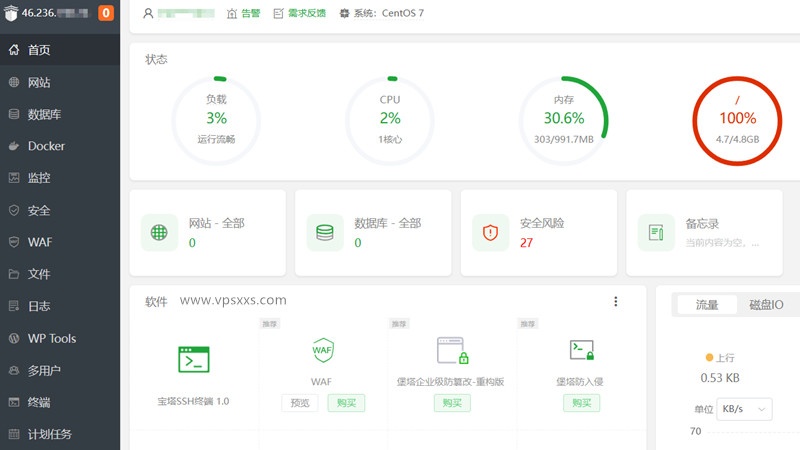Click the user account icon
The width and height of the screenshot is (800, 450).
pyautogui.click(x=148, y=13)
